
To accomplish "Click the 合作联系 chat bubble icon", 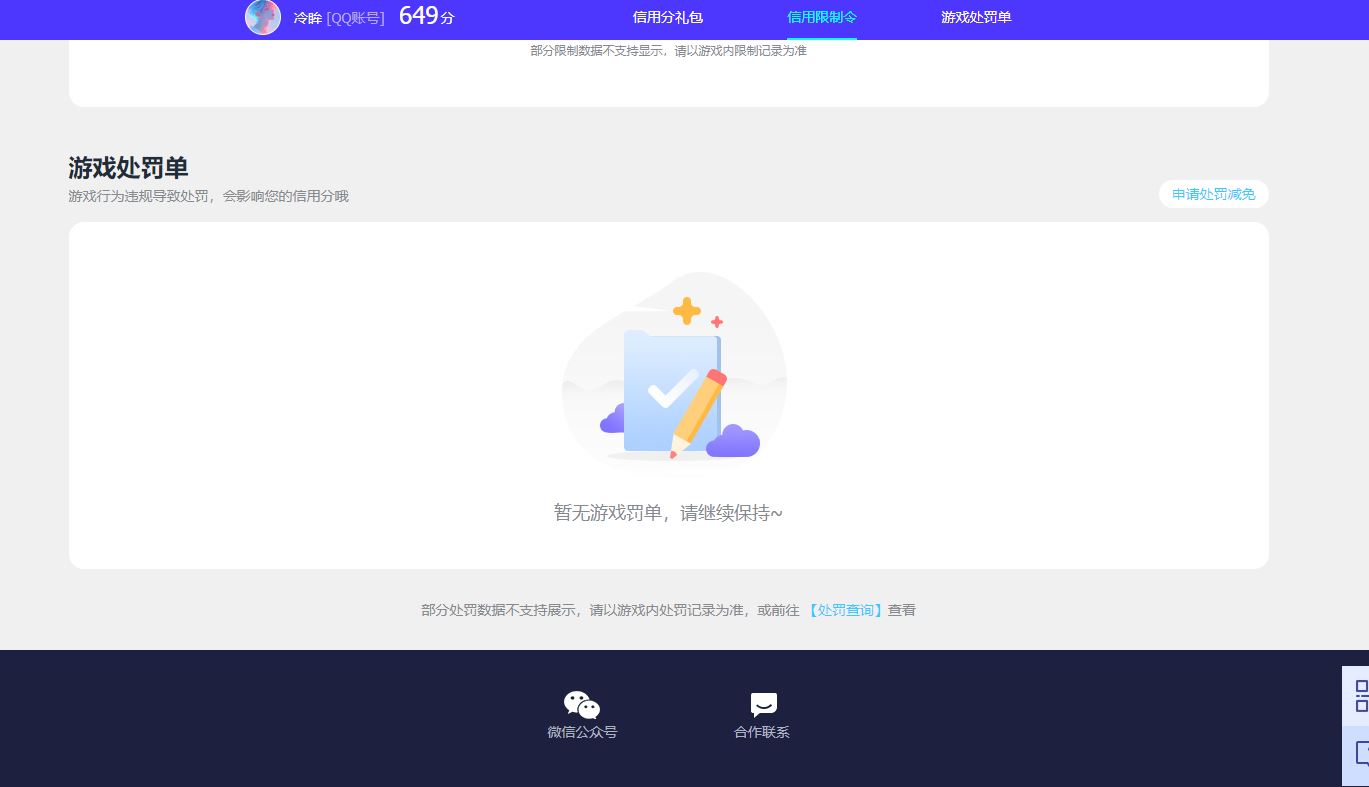I will (762, 705).
